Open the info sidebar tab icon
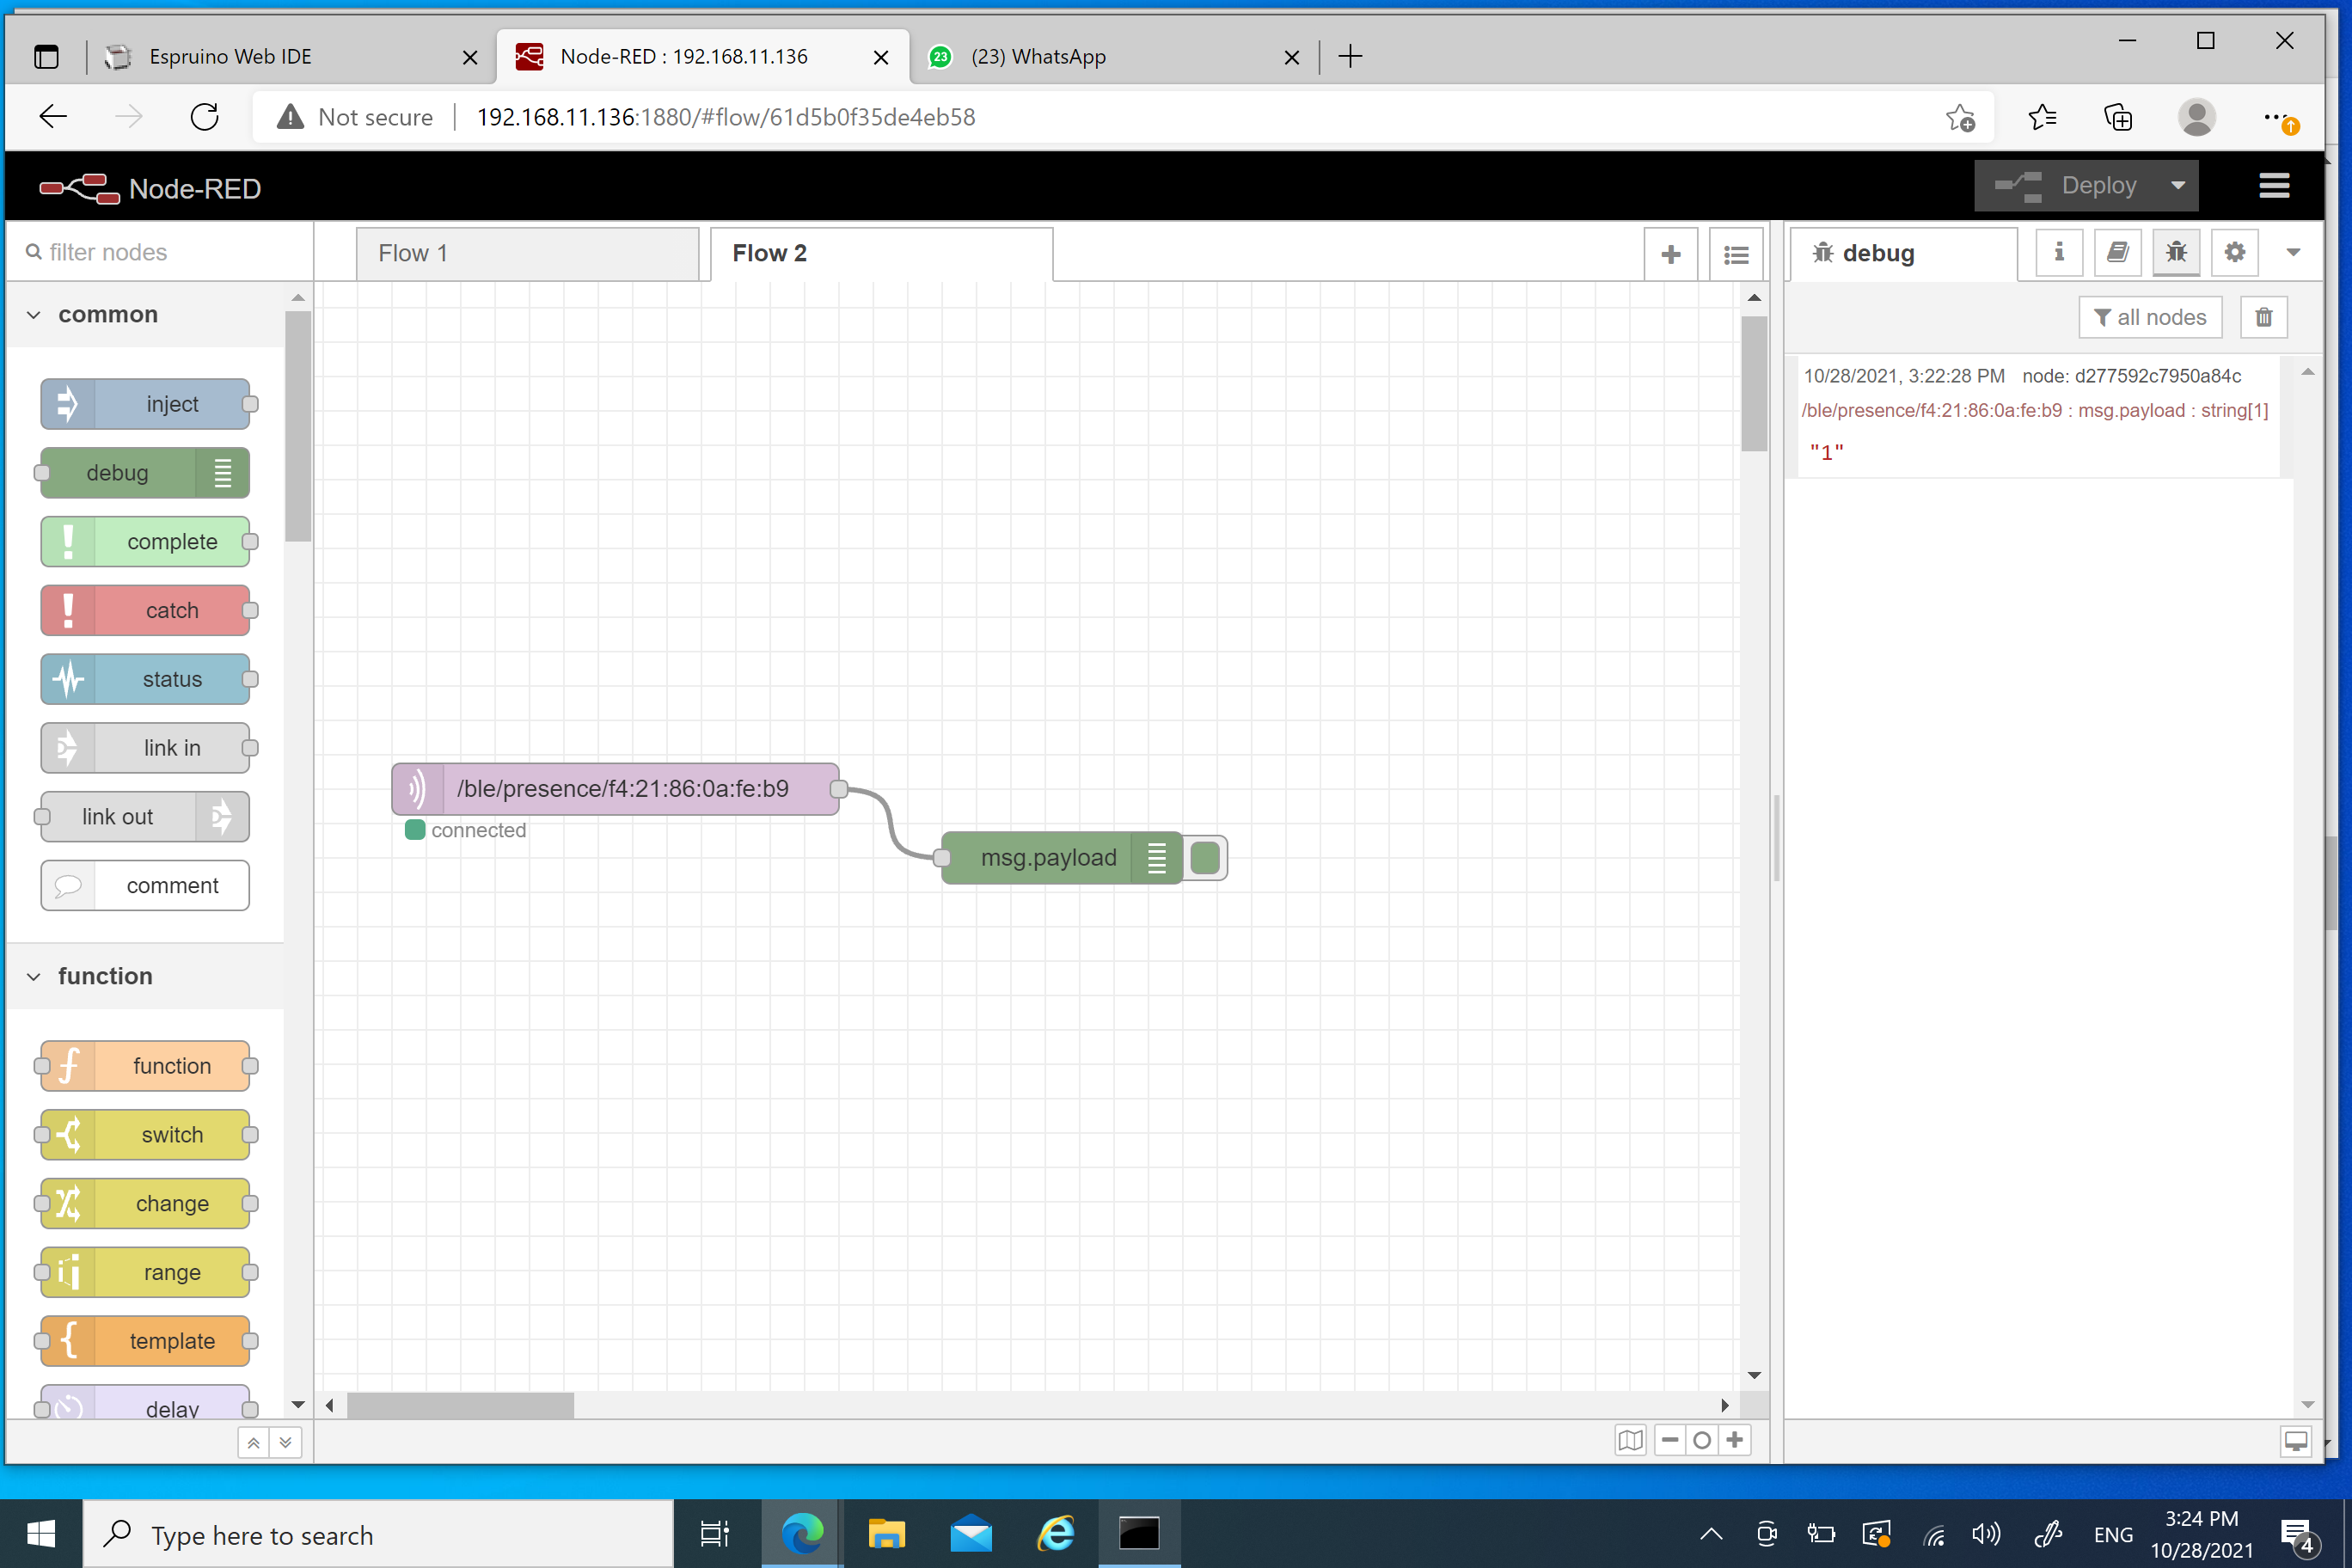The image size is (2352, 1568). point(2059,253)
